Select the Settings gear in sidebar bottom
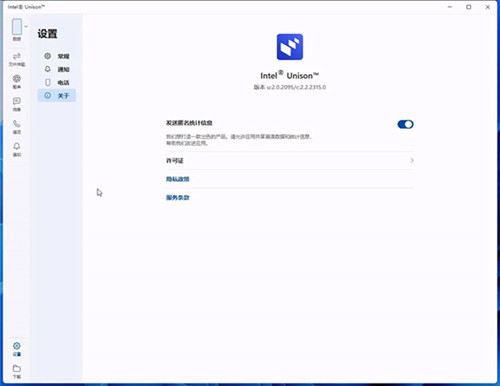Screen dimensions: 500x386 [17, 349]
